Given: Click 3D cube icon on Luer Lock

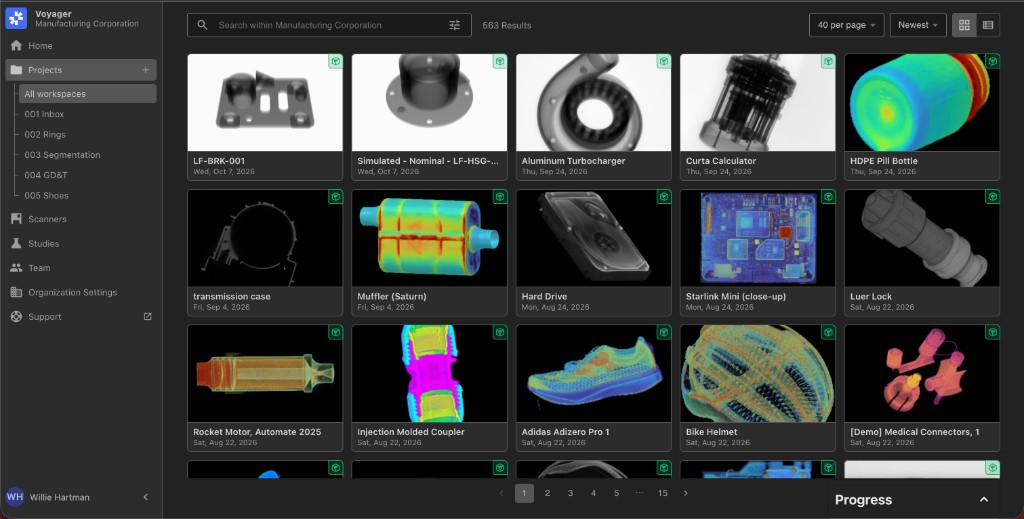Looking at the screenshot, I should [993, 197].
